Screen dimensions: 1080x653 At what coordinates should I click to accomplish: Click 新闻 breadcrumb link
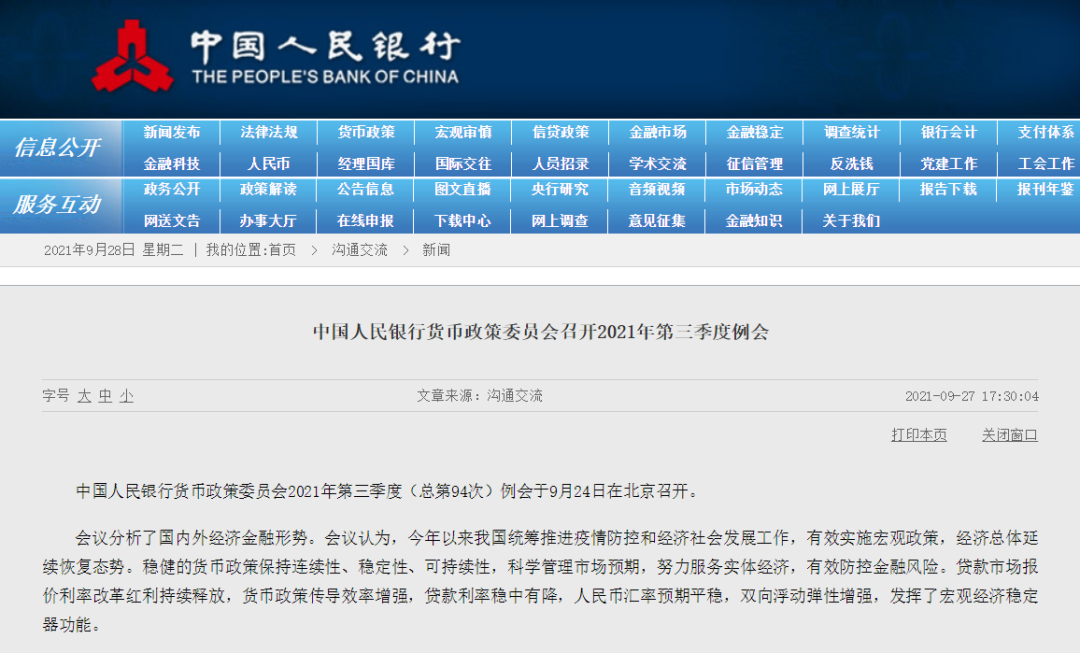tap(436, 250)
